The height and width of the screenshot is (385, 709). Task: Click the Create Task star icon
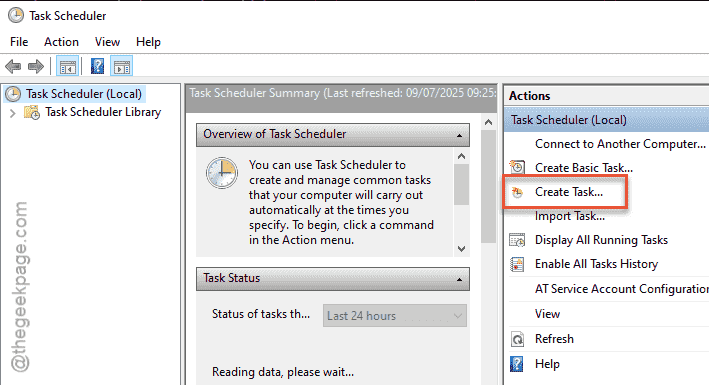517,192
